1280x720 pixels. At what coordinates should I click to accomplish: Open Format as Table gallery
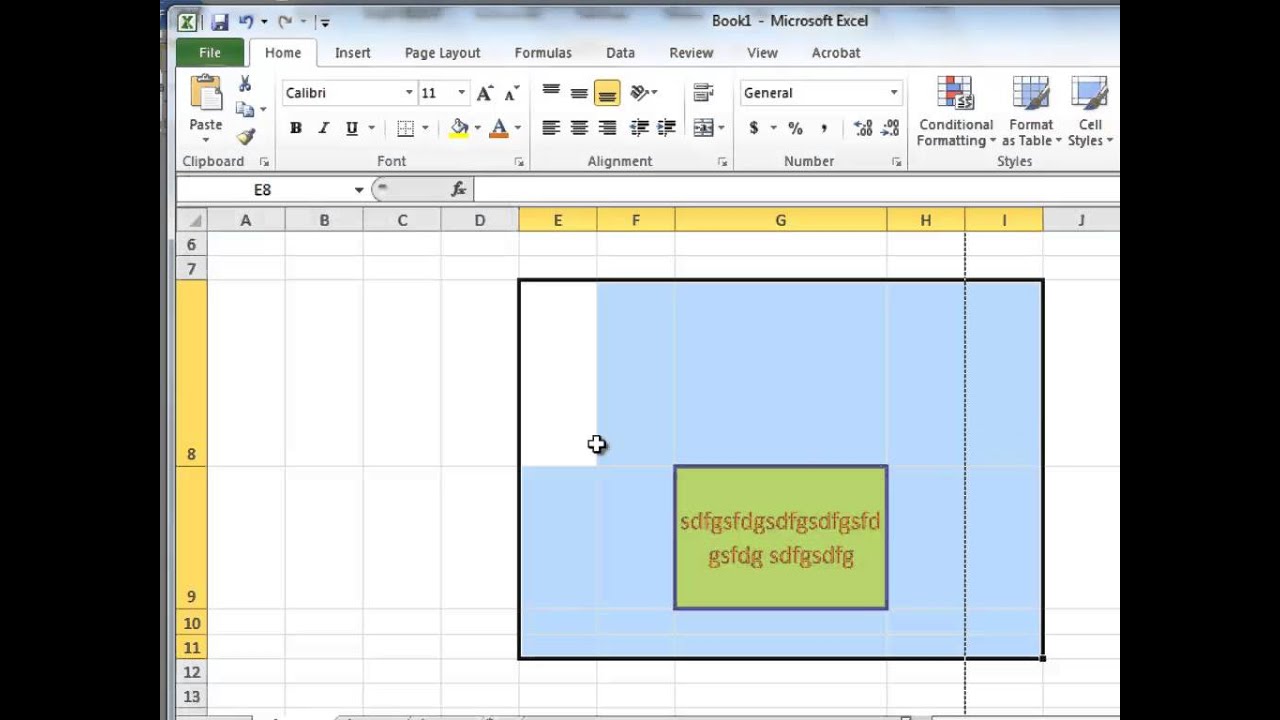[1031, 112]
